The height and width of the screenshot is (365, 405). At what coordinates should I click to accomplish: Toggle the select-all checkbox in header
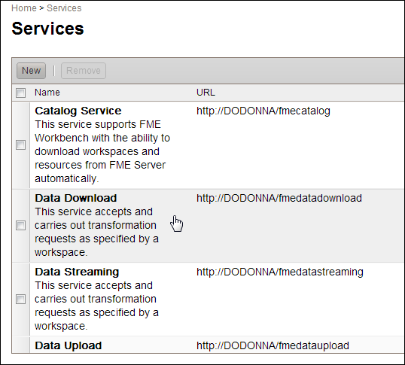click(x=21, y=93)
